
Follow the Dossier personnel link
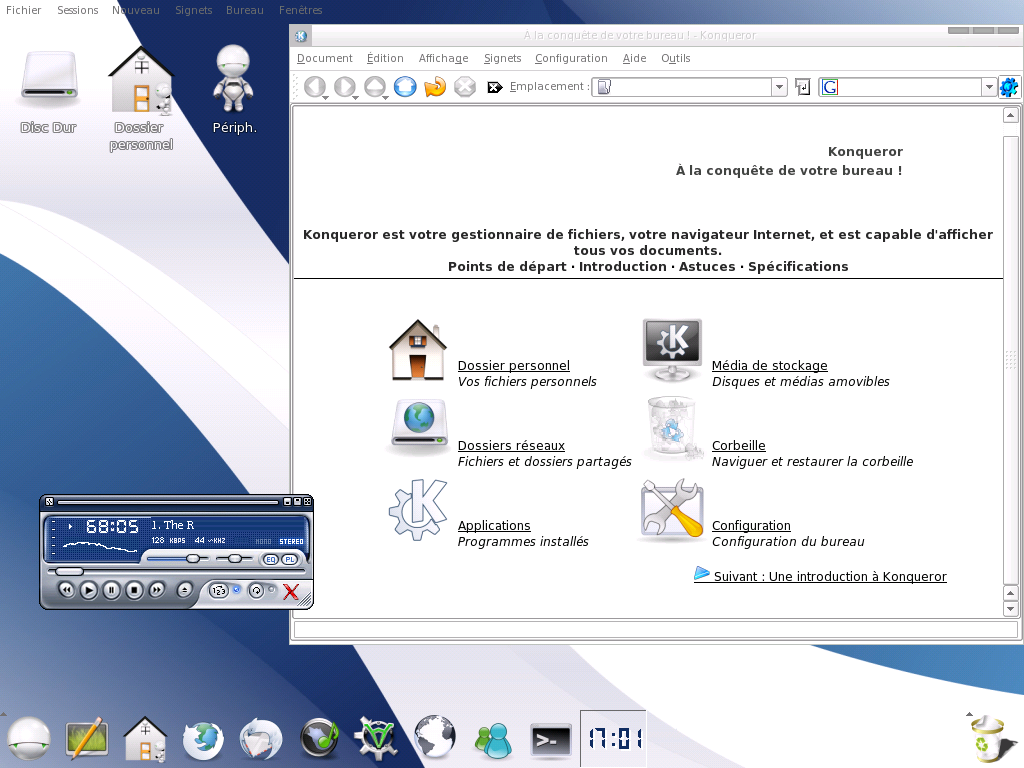click(513, 366)
